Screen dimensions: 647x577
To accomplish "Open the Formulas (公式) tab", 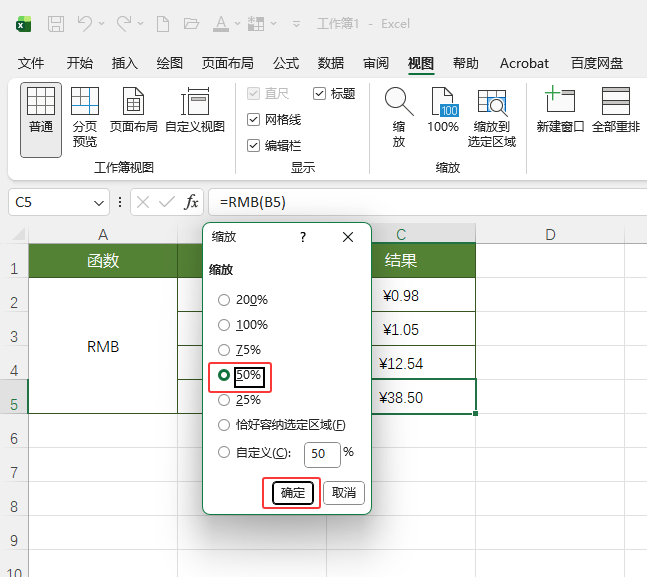I will click(x=286, y=63).
